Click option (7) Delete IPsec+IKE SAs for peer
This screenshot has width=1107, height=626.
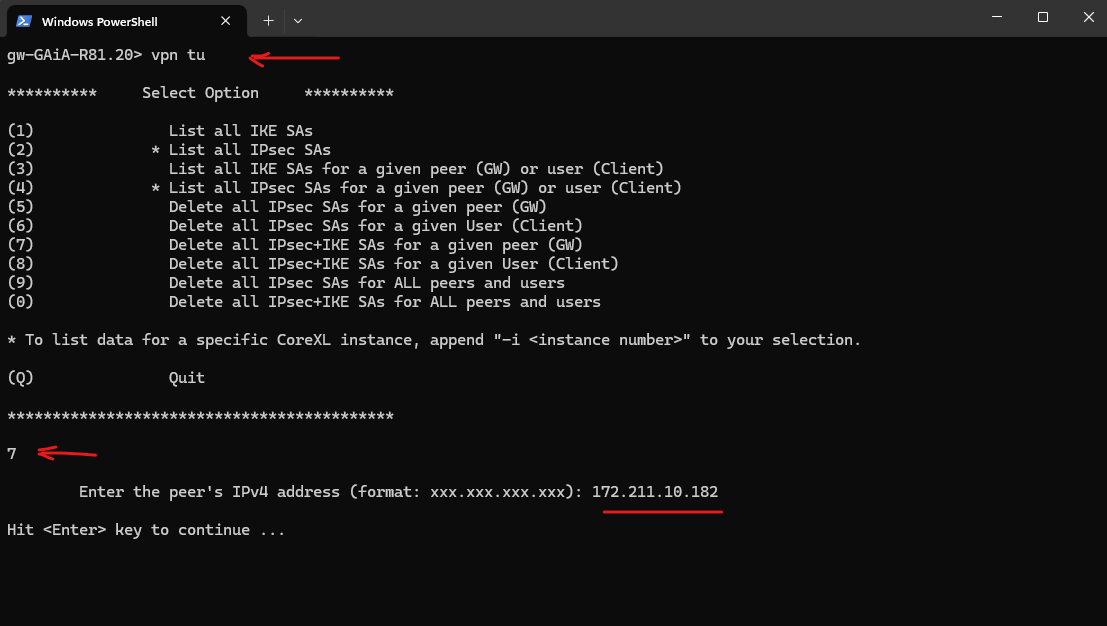click(x=295, y=245)
